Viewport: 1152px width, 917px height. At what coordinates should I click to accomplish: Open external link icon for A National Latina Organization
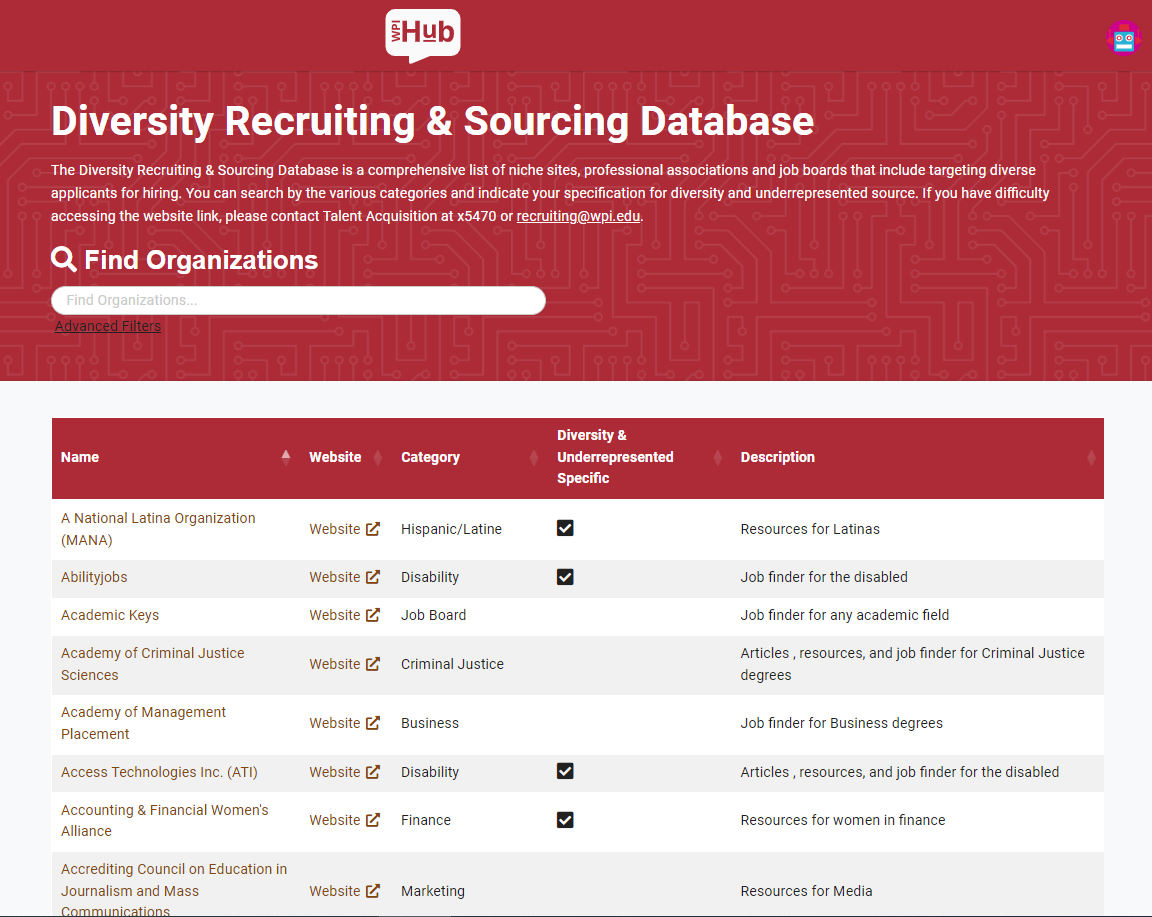point(373,529)
